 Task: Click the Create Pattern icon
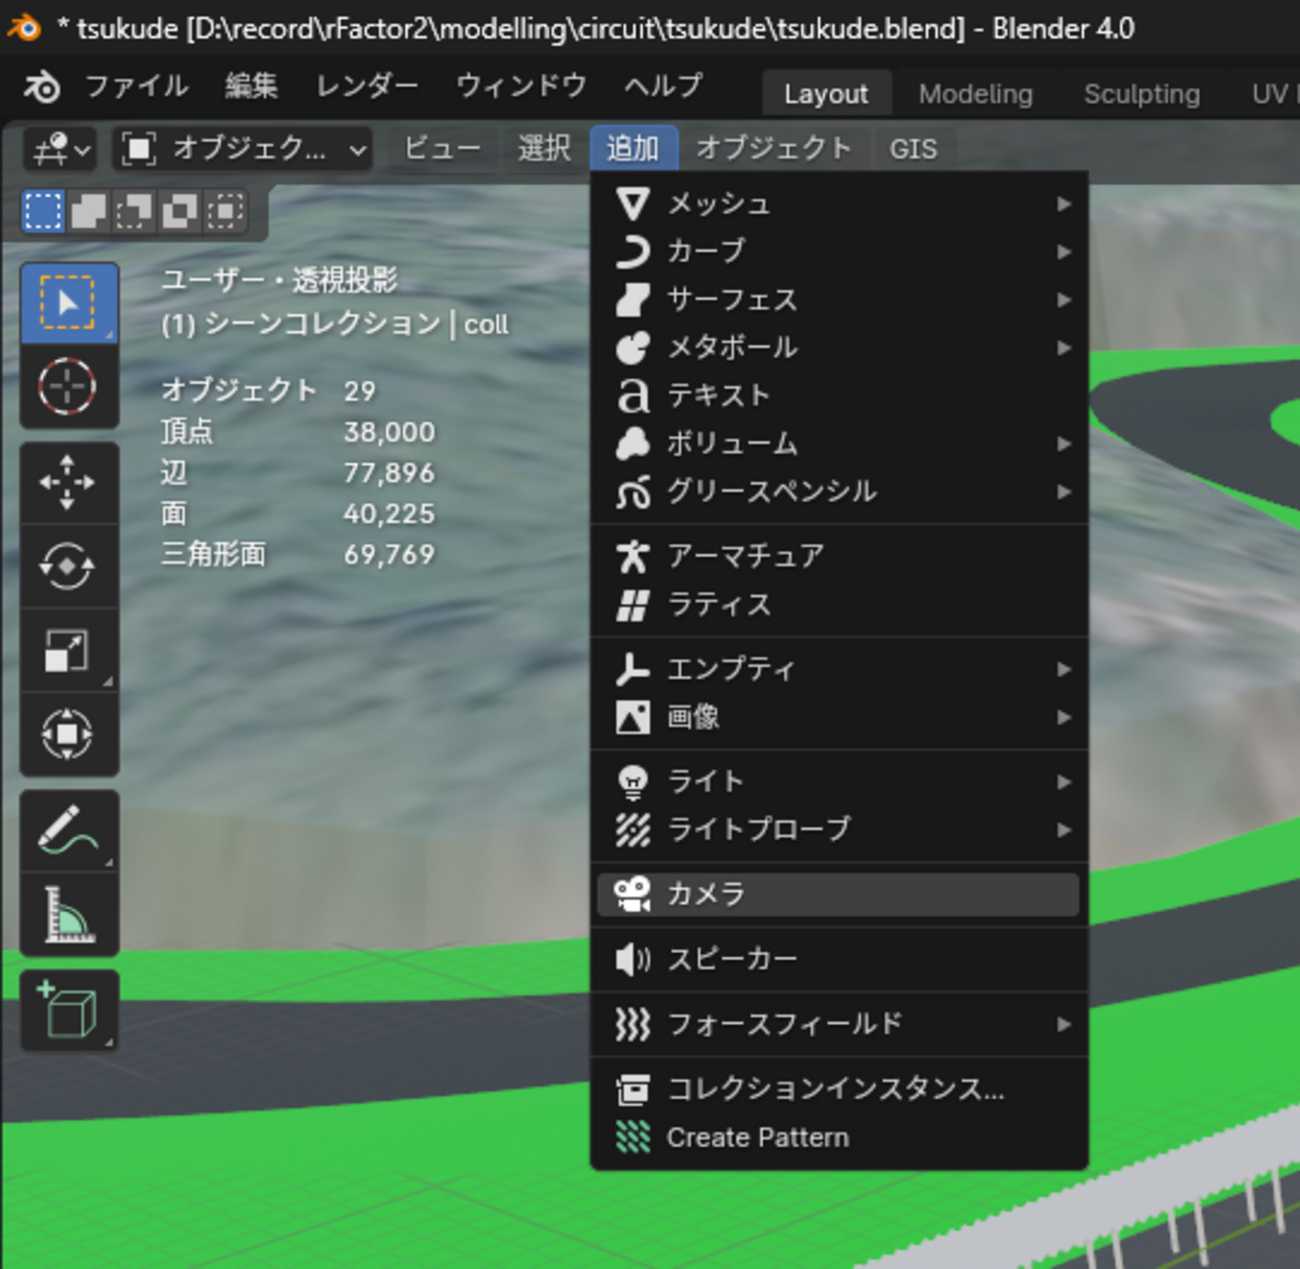click(x=633, y=1137)
